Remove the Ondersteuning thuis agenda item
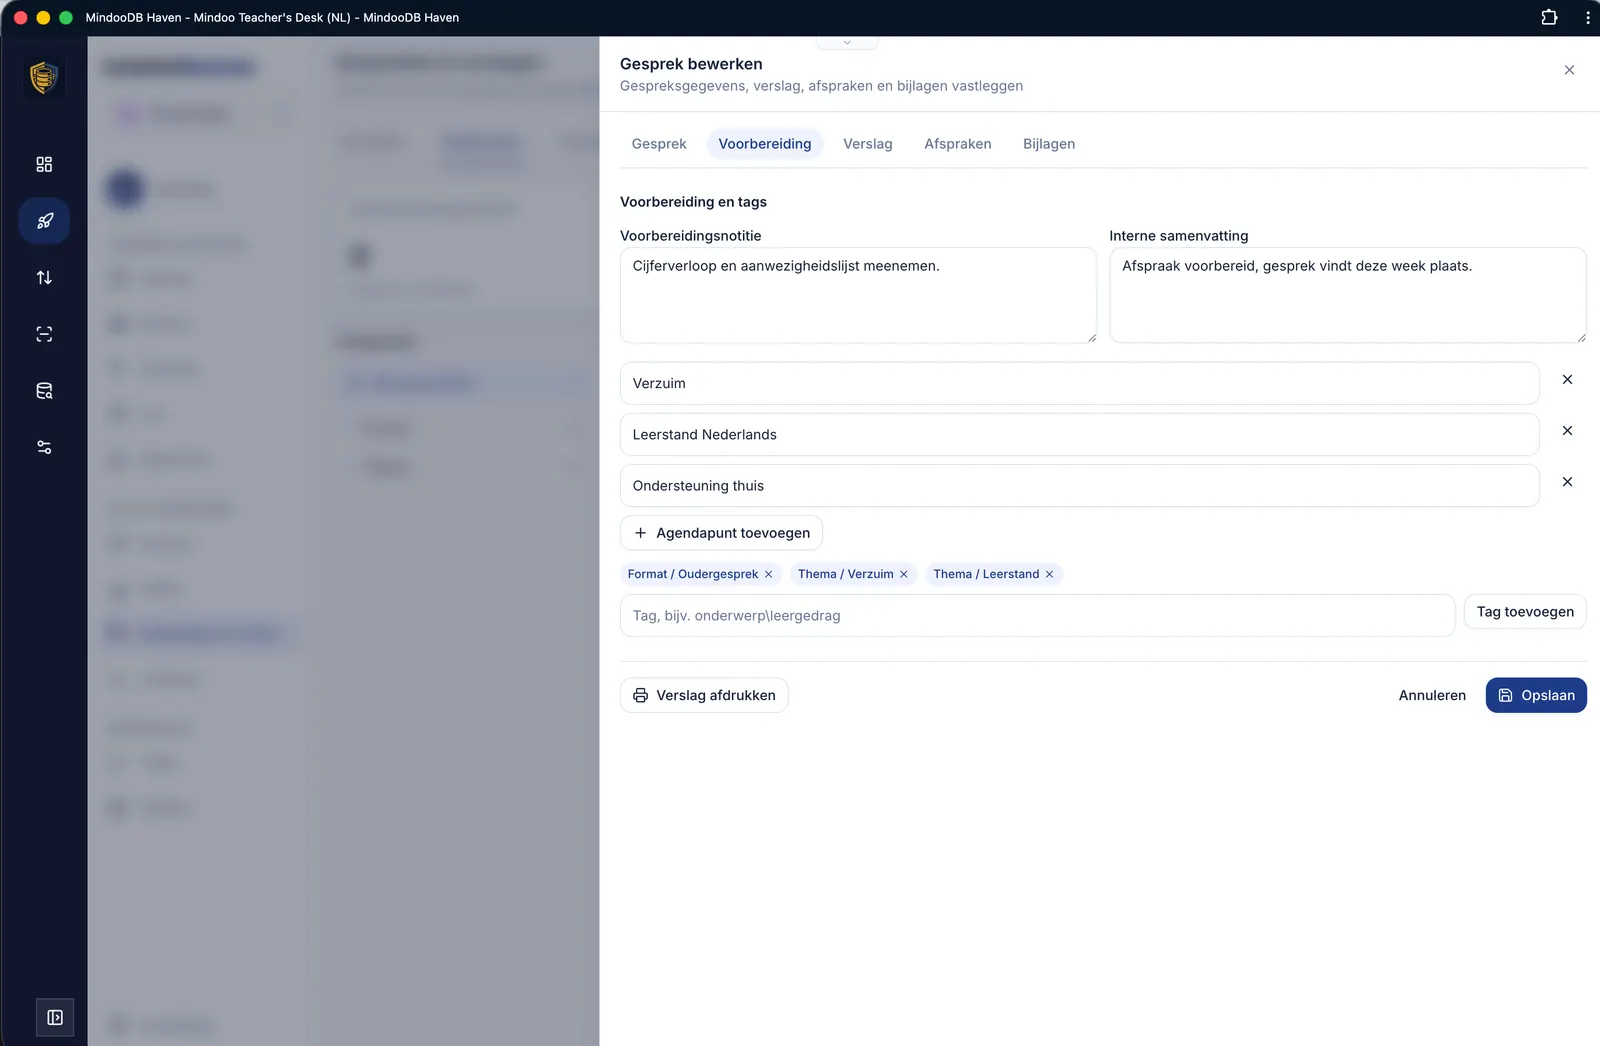Image resolution: width=1600 pixels, height=1046 pixels. tap(1567, 482)
